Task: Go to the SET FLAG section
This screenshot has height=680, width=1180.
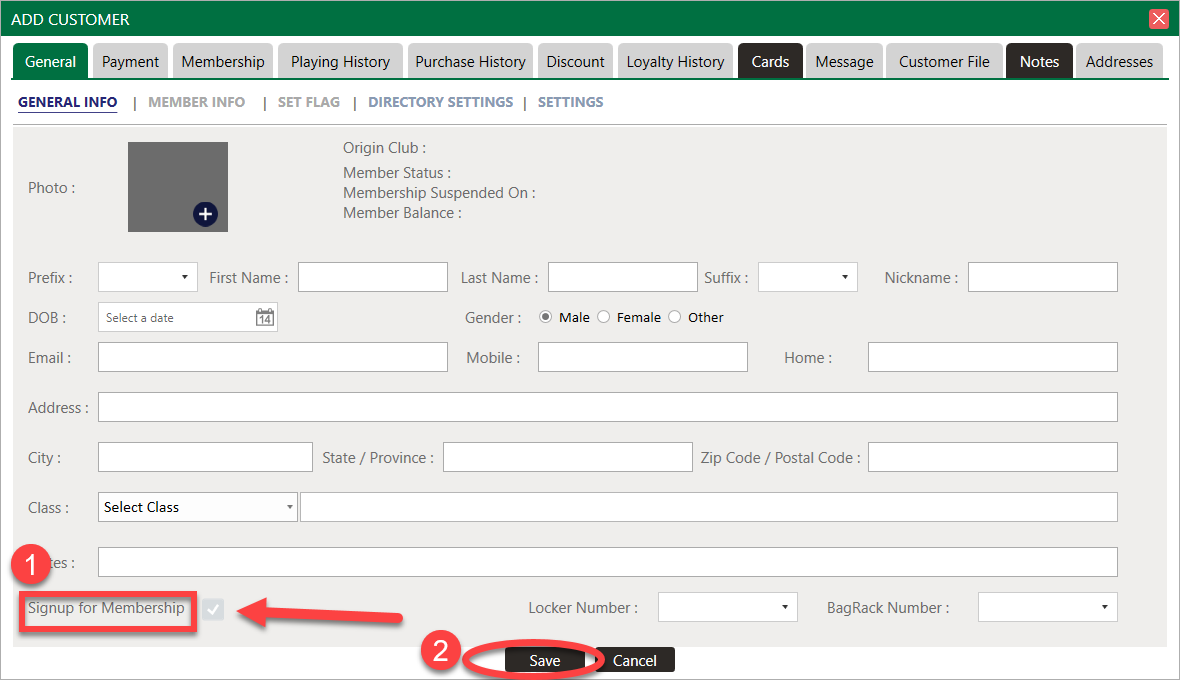Action: click(309, 102)
